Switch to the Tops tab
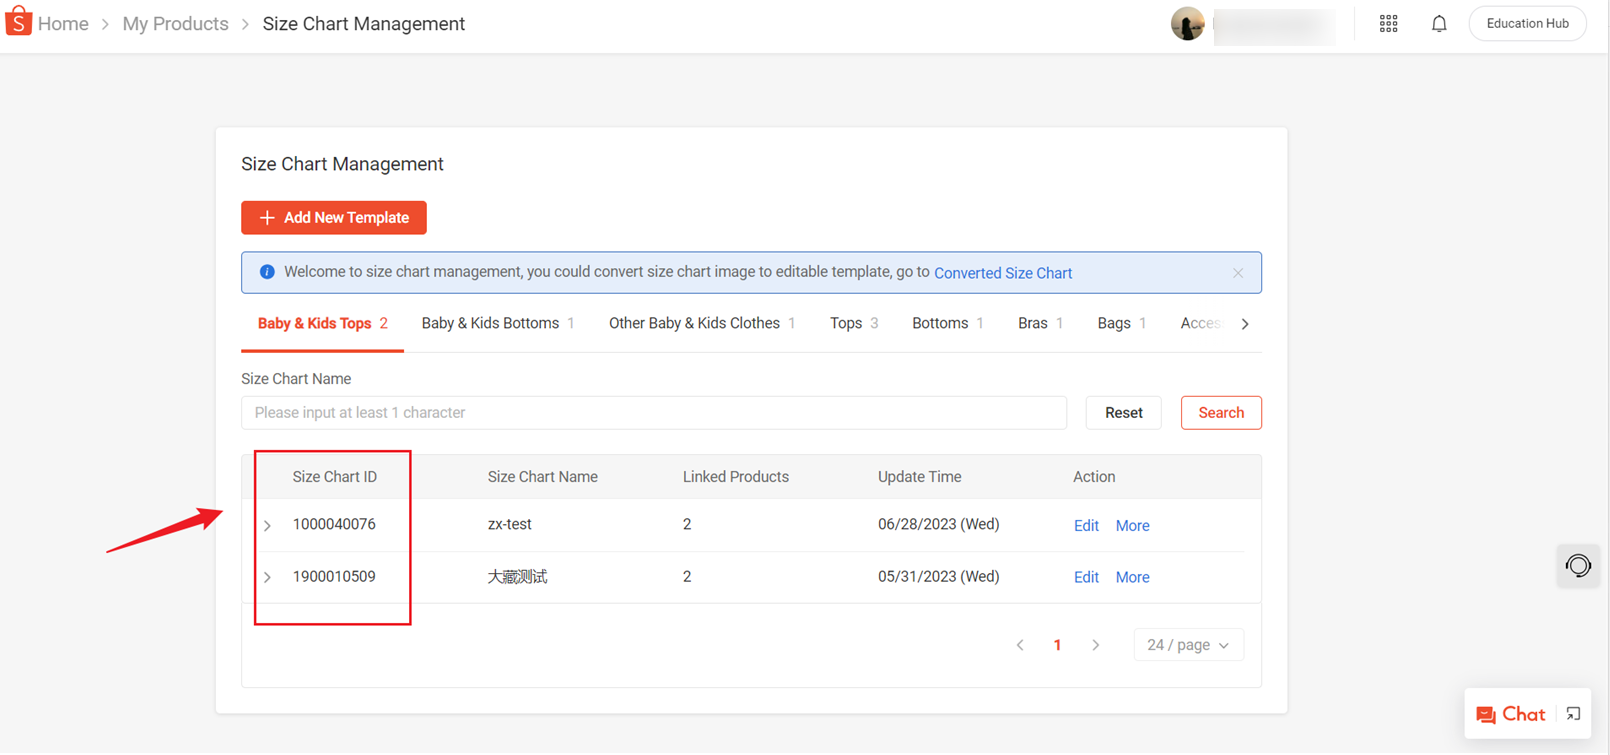The image size is (1610, 755). tap(854, 323)
